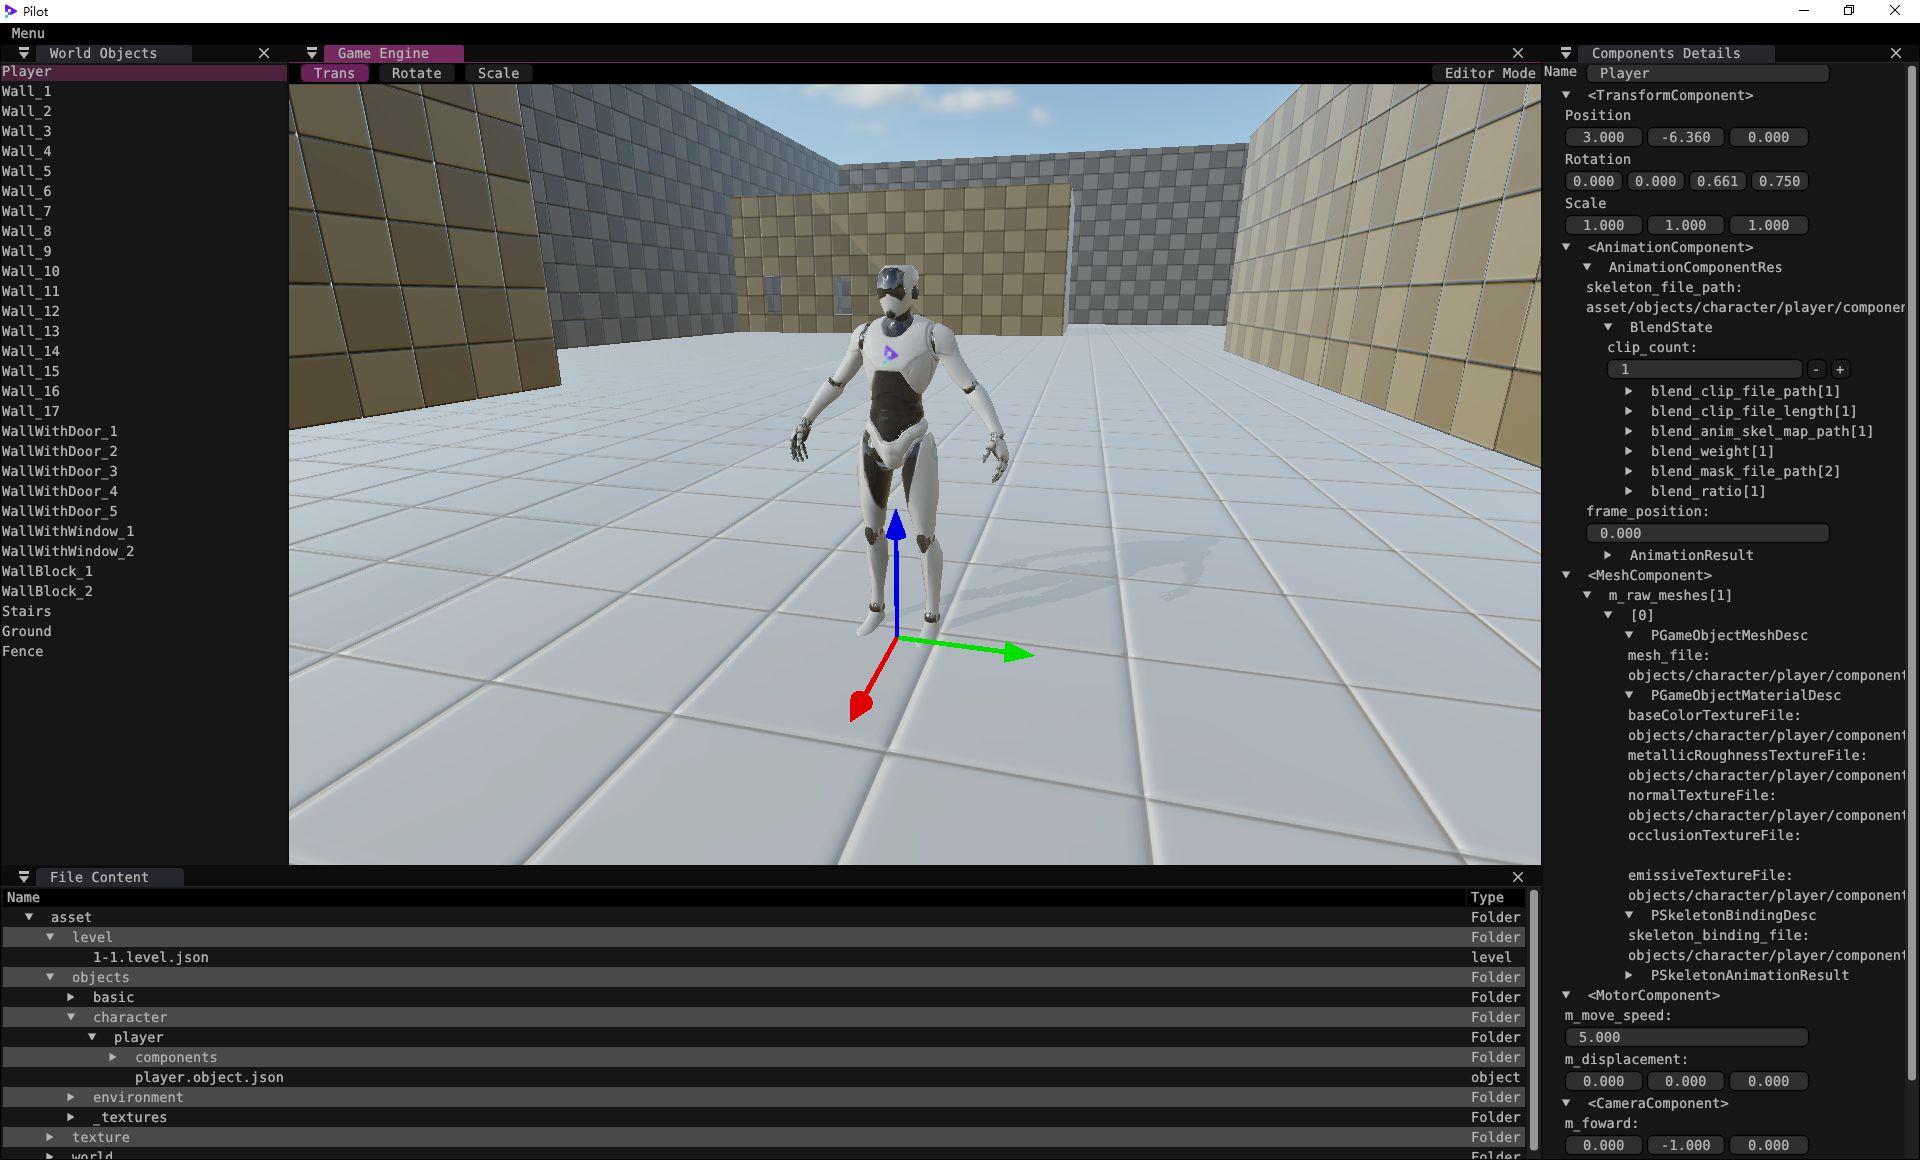Collapse the asset folder in File Content
The image size is (1920, 1160).
[29, 917]
